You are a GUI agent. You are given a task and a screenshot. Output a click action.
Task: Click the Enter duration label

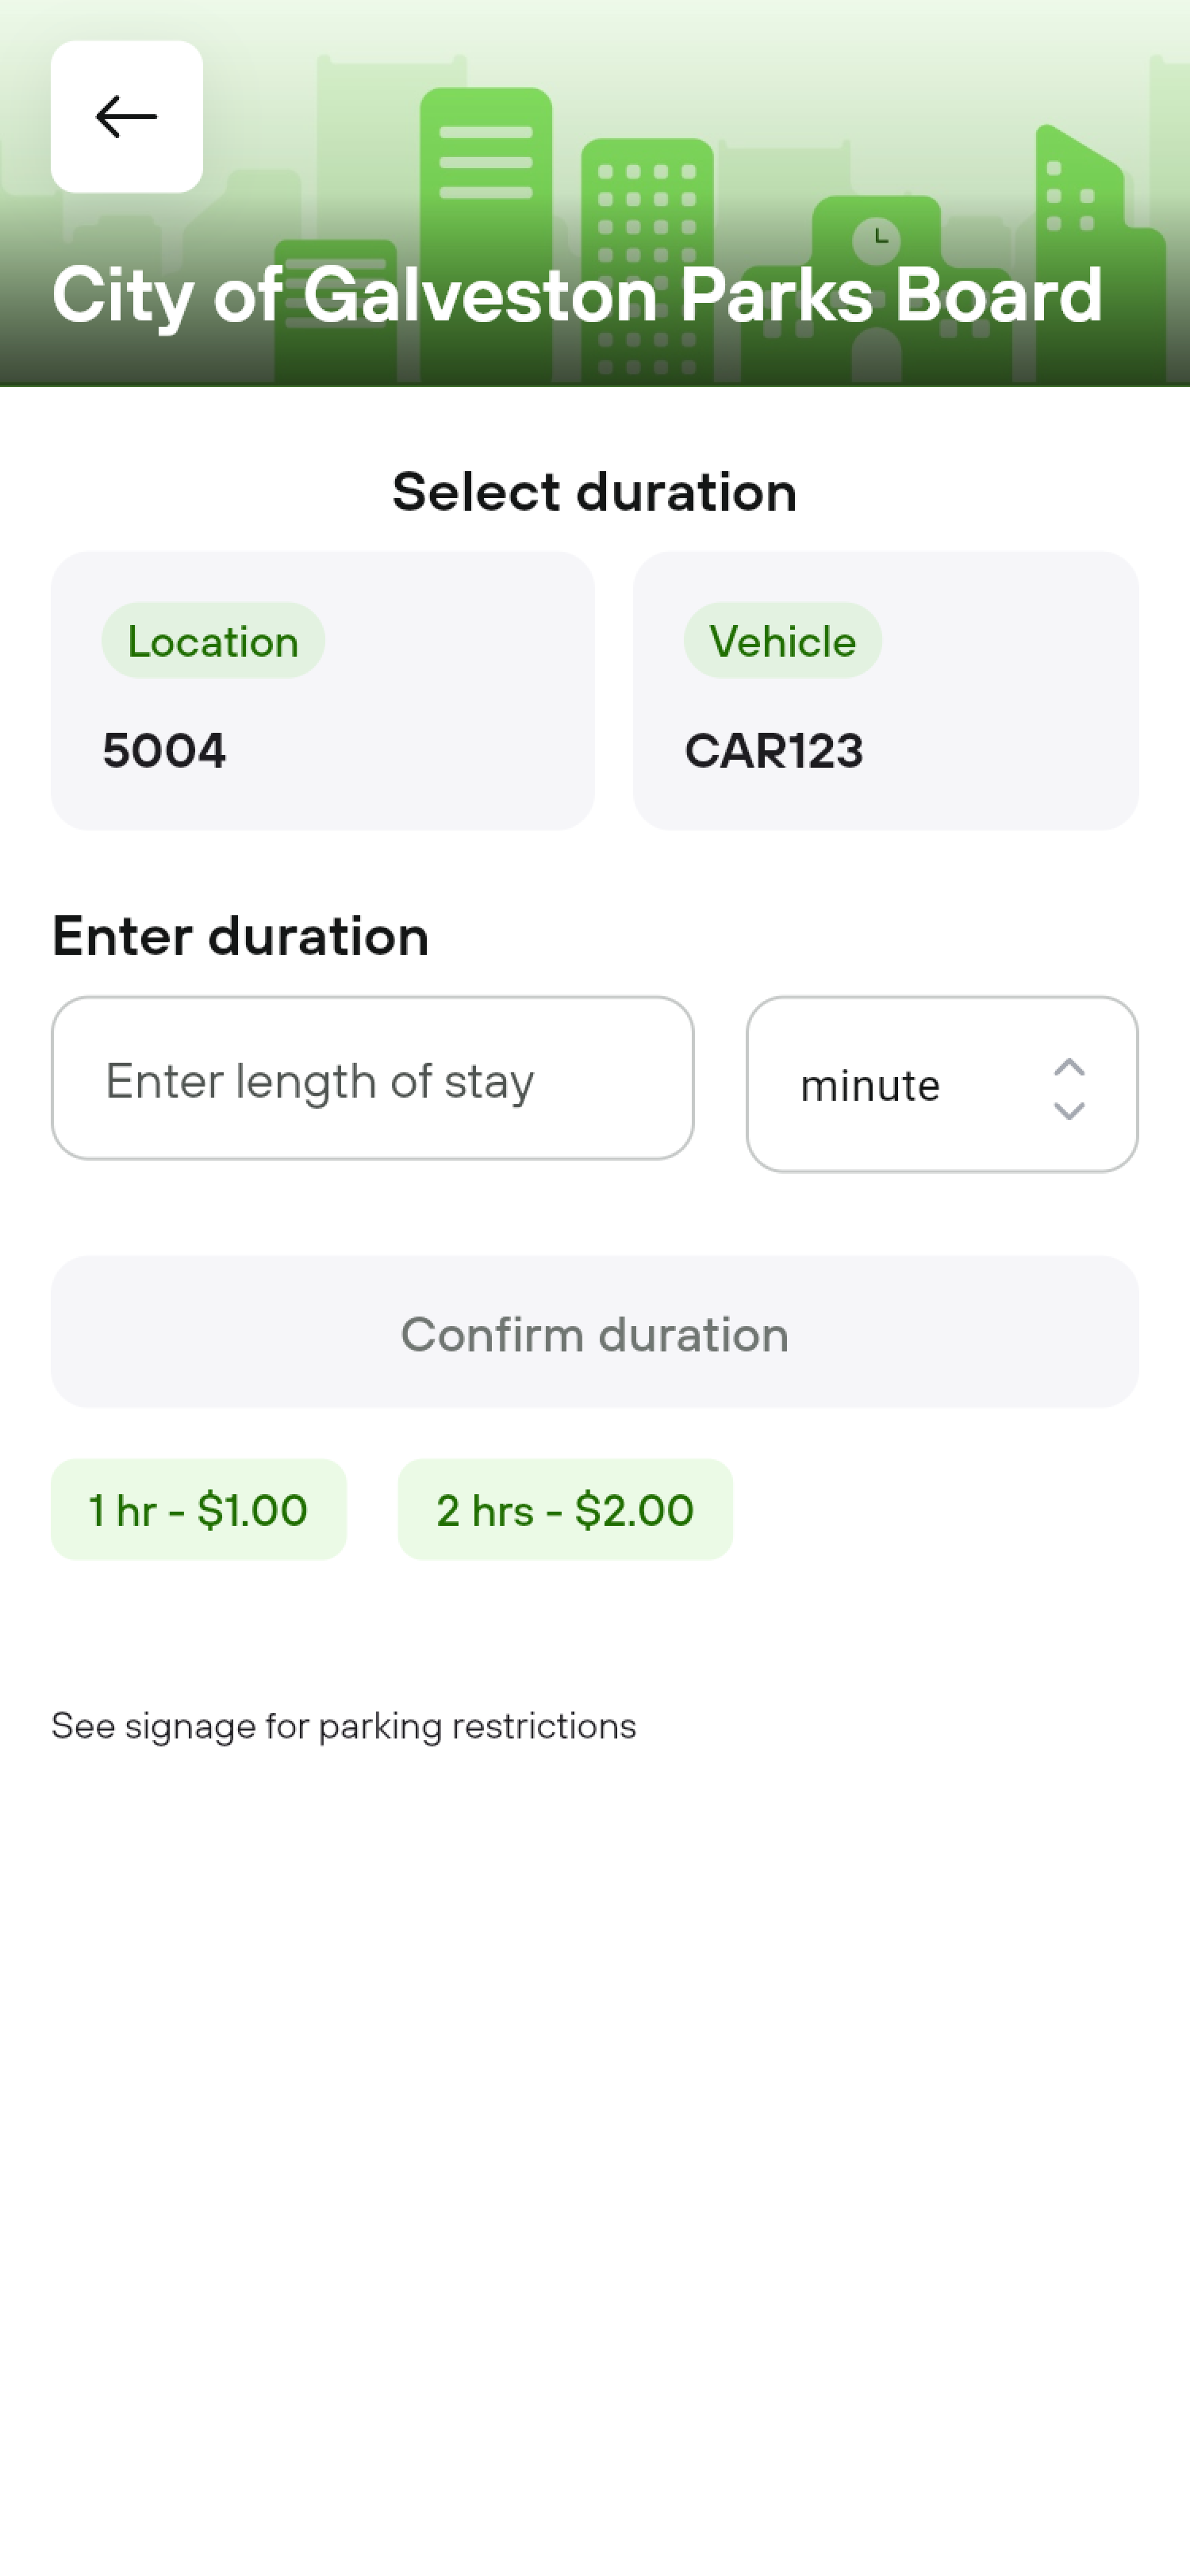coord(240,937)
